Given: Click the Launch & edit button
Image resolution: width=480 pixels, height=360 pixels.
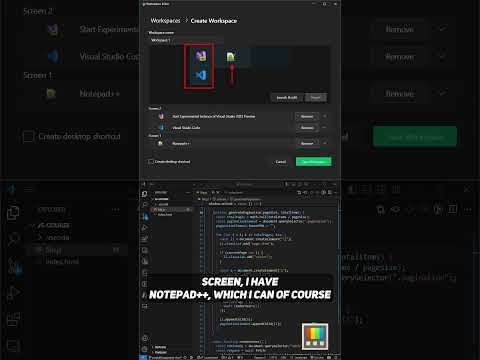Looking at the screenshot, I should coord(287,97).
